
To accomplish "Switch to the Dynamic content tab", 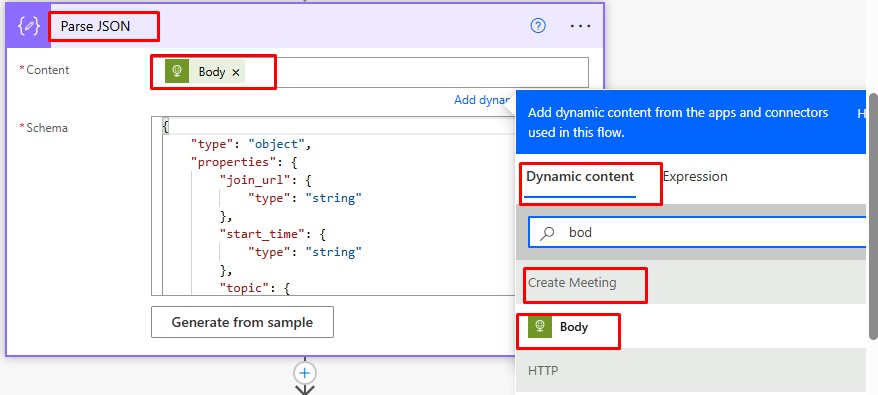I will pos(580,177).
